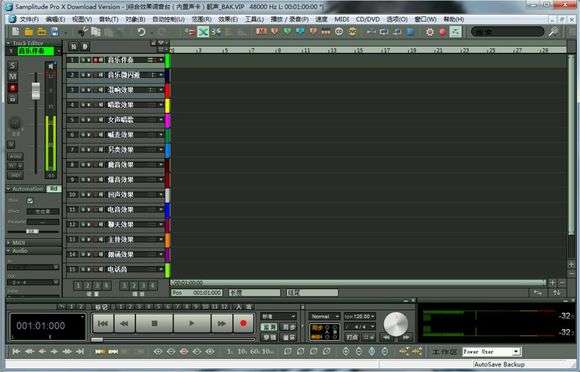Click the volume fader in Track Editor

point(36,90)
